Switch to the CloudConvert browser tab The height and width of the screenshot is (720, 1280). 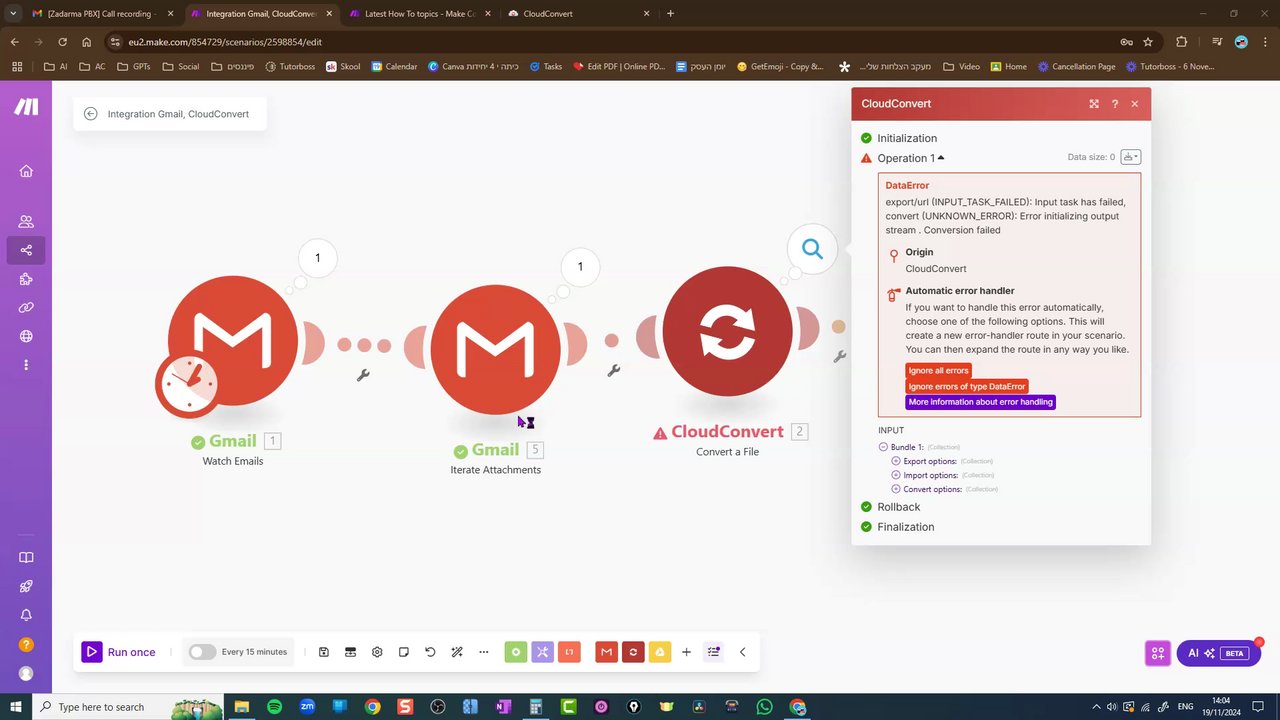point(578,14)
